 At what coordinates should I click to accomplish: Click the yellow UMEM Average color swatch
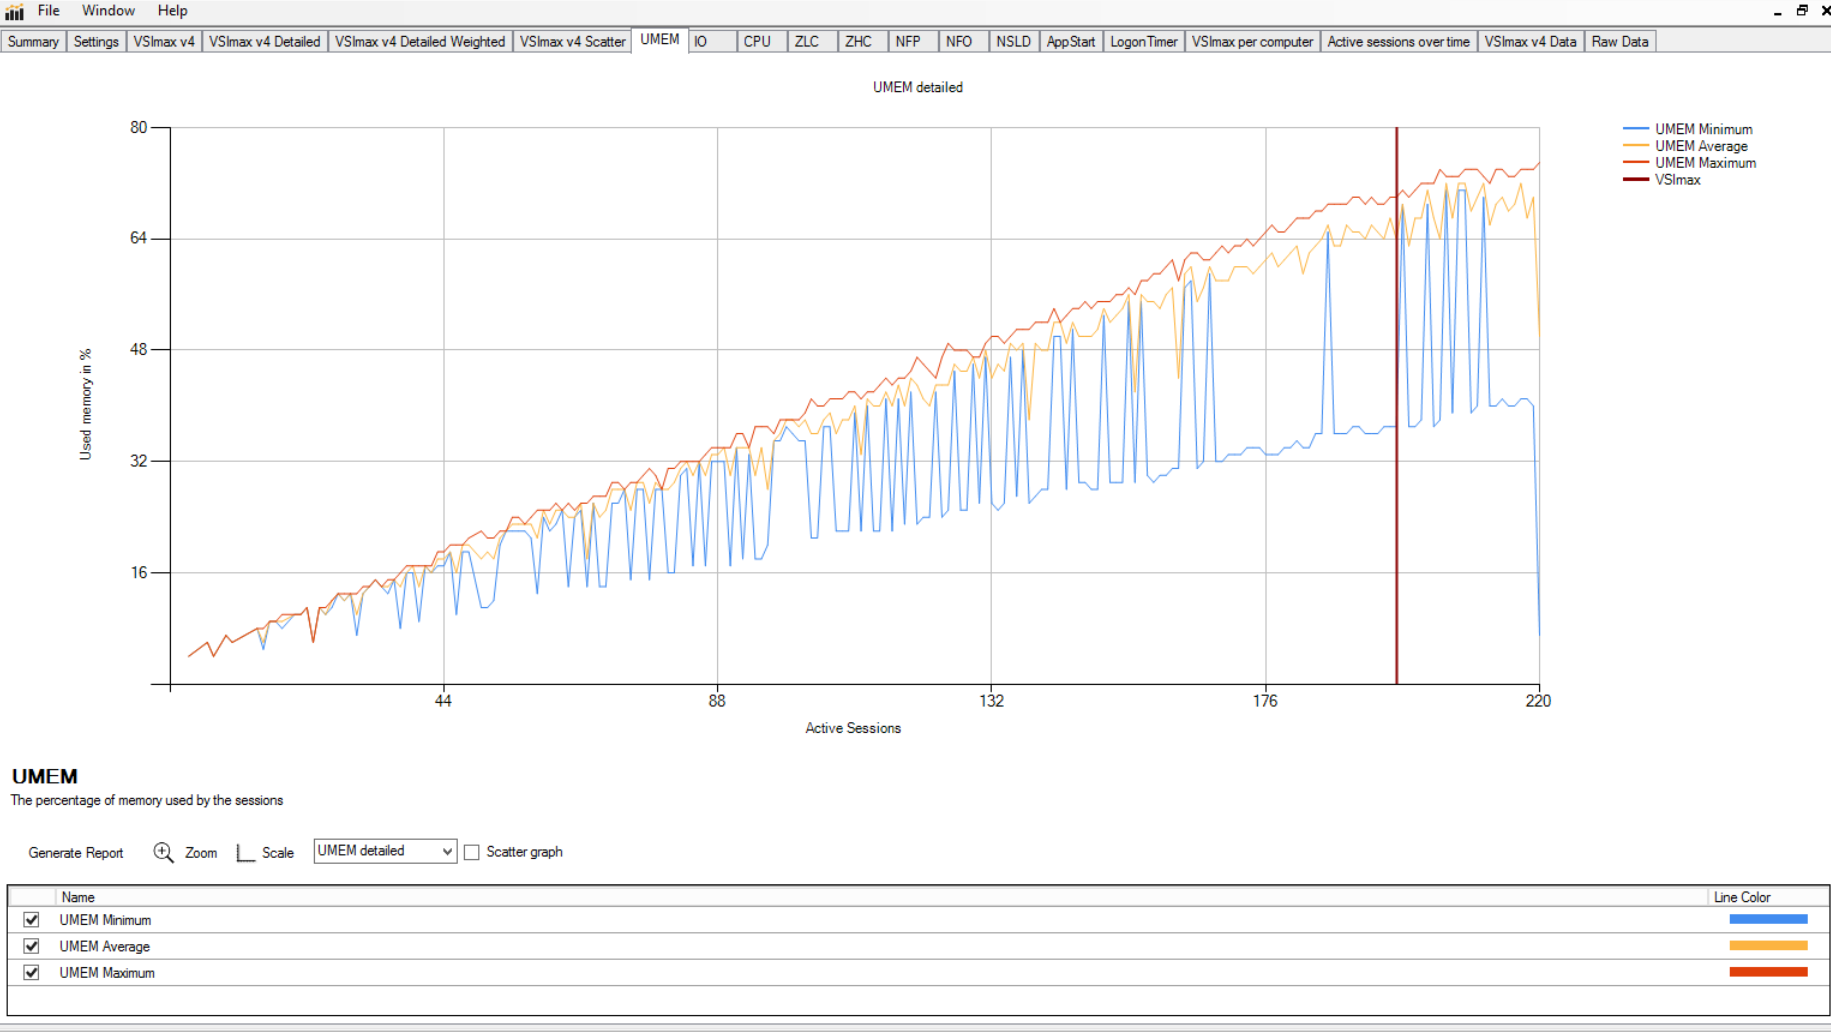point(1768,945)
